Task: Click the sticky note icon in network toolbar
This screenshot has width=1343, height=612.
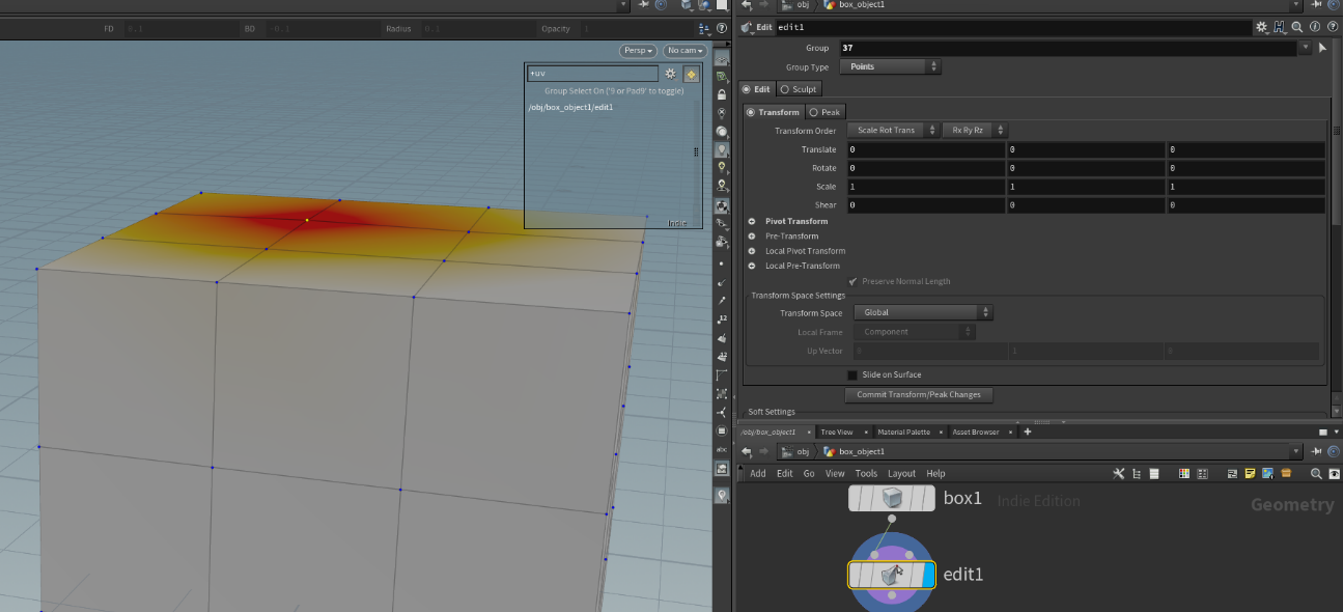Action: point(1250,474)
